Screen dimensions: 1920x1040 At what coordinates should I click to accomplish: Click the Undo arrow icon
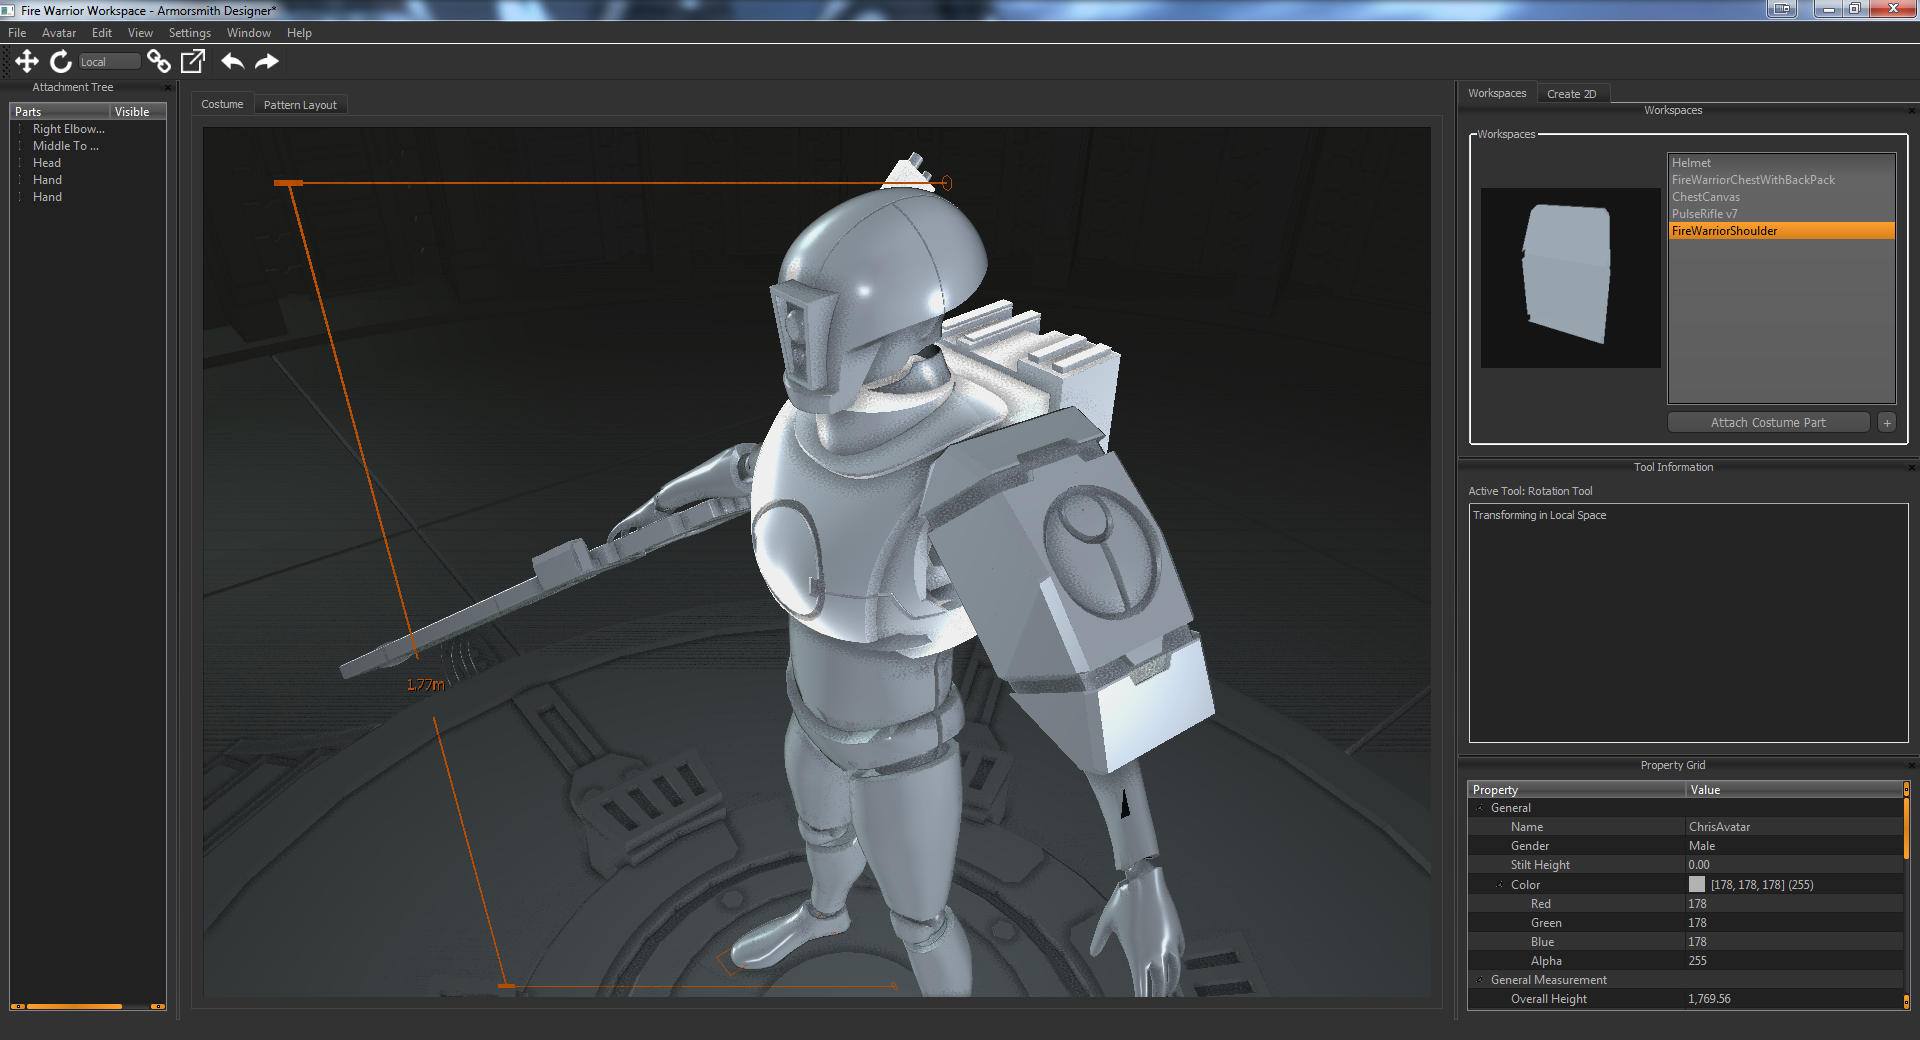coord(232,61)
